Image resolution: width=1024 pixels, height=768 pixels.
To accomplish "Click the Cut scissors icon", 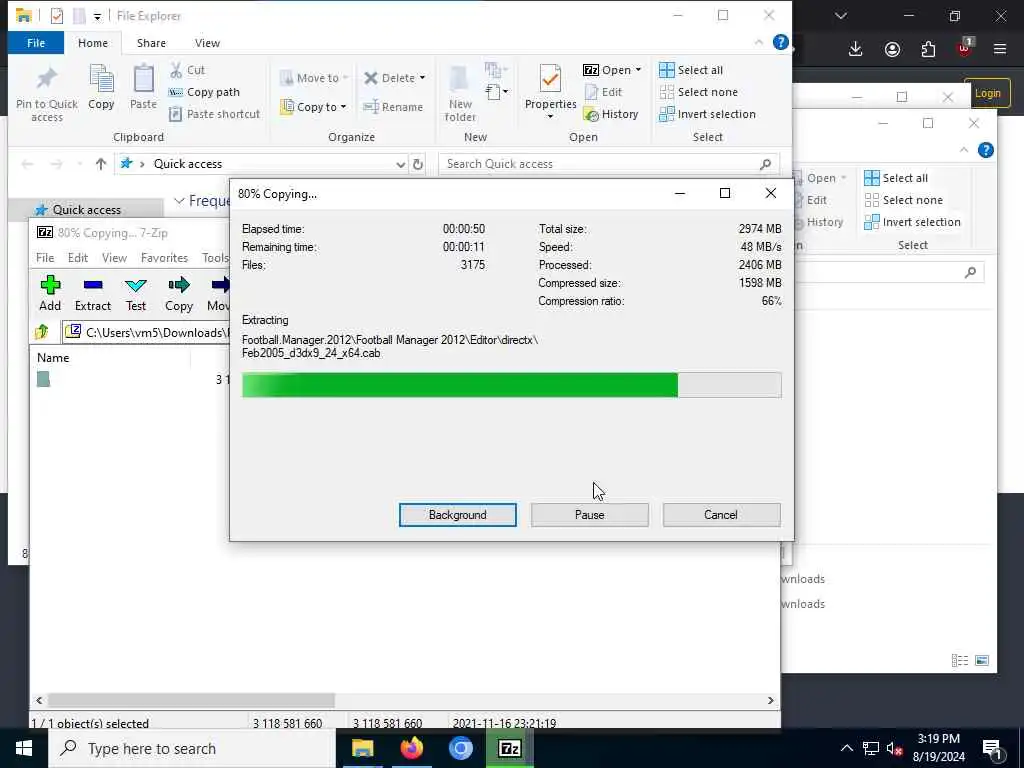I will tap(176, 70).
